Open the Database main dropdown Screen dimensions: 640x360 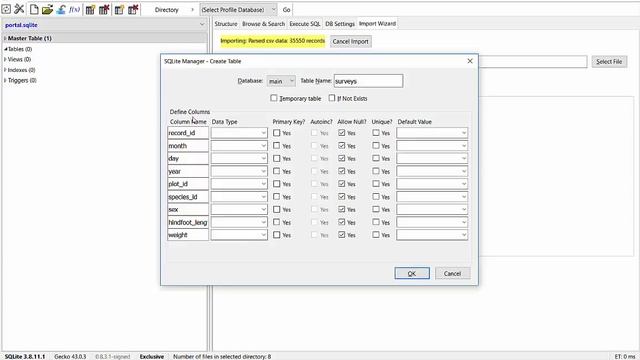281,81
